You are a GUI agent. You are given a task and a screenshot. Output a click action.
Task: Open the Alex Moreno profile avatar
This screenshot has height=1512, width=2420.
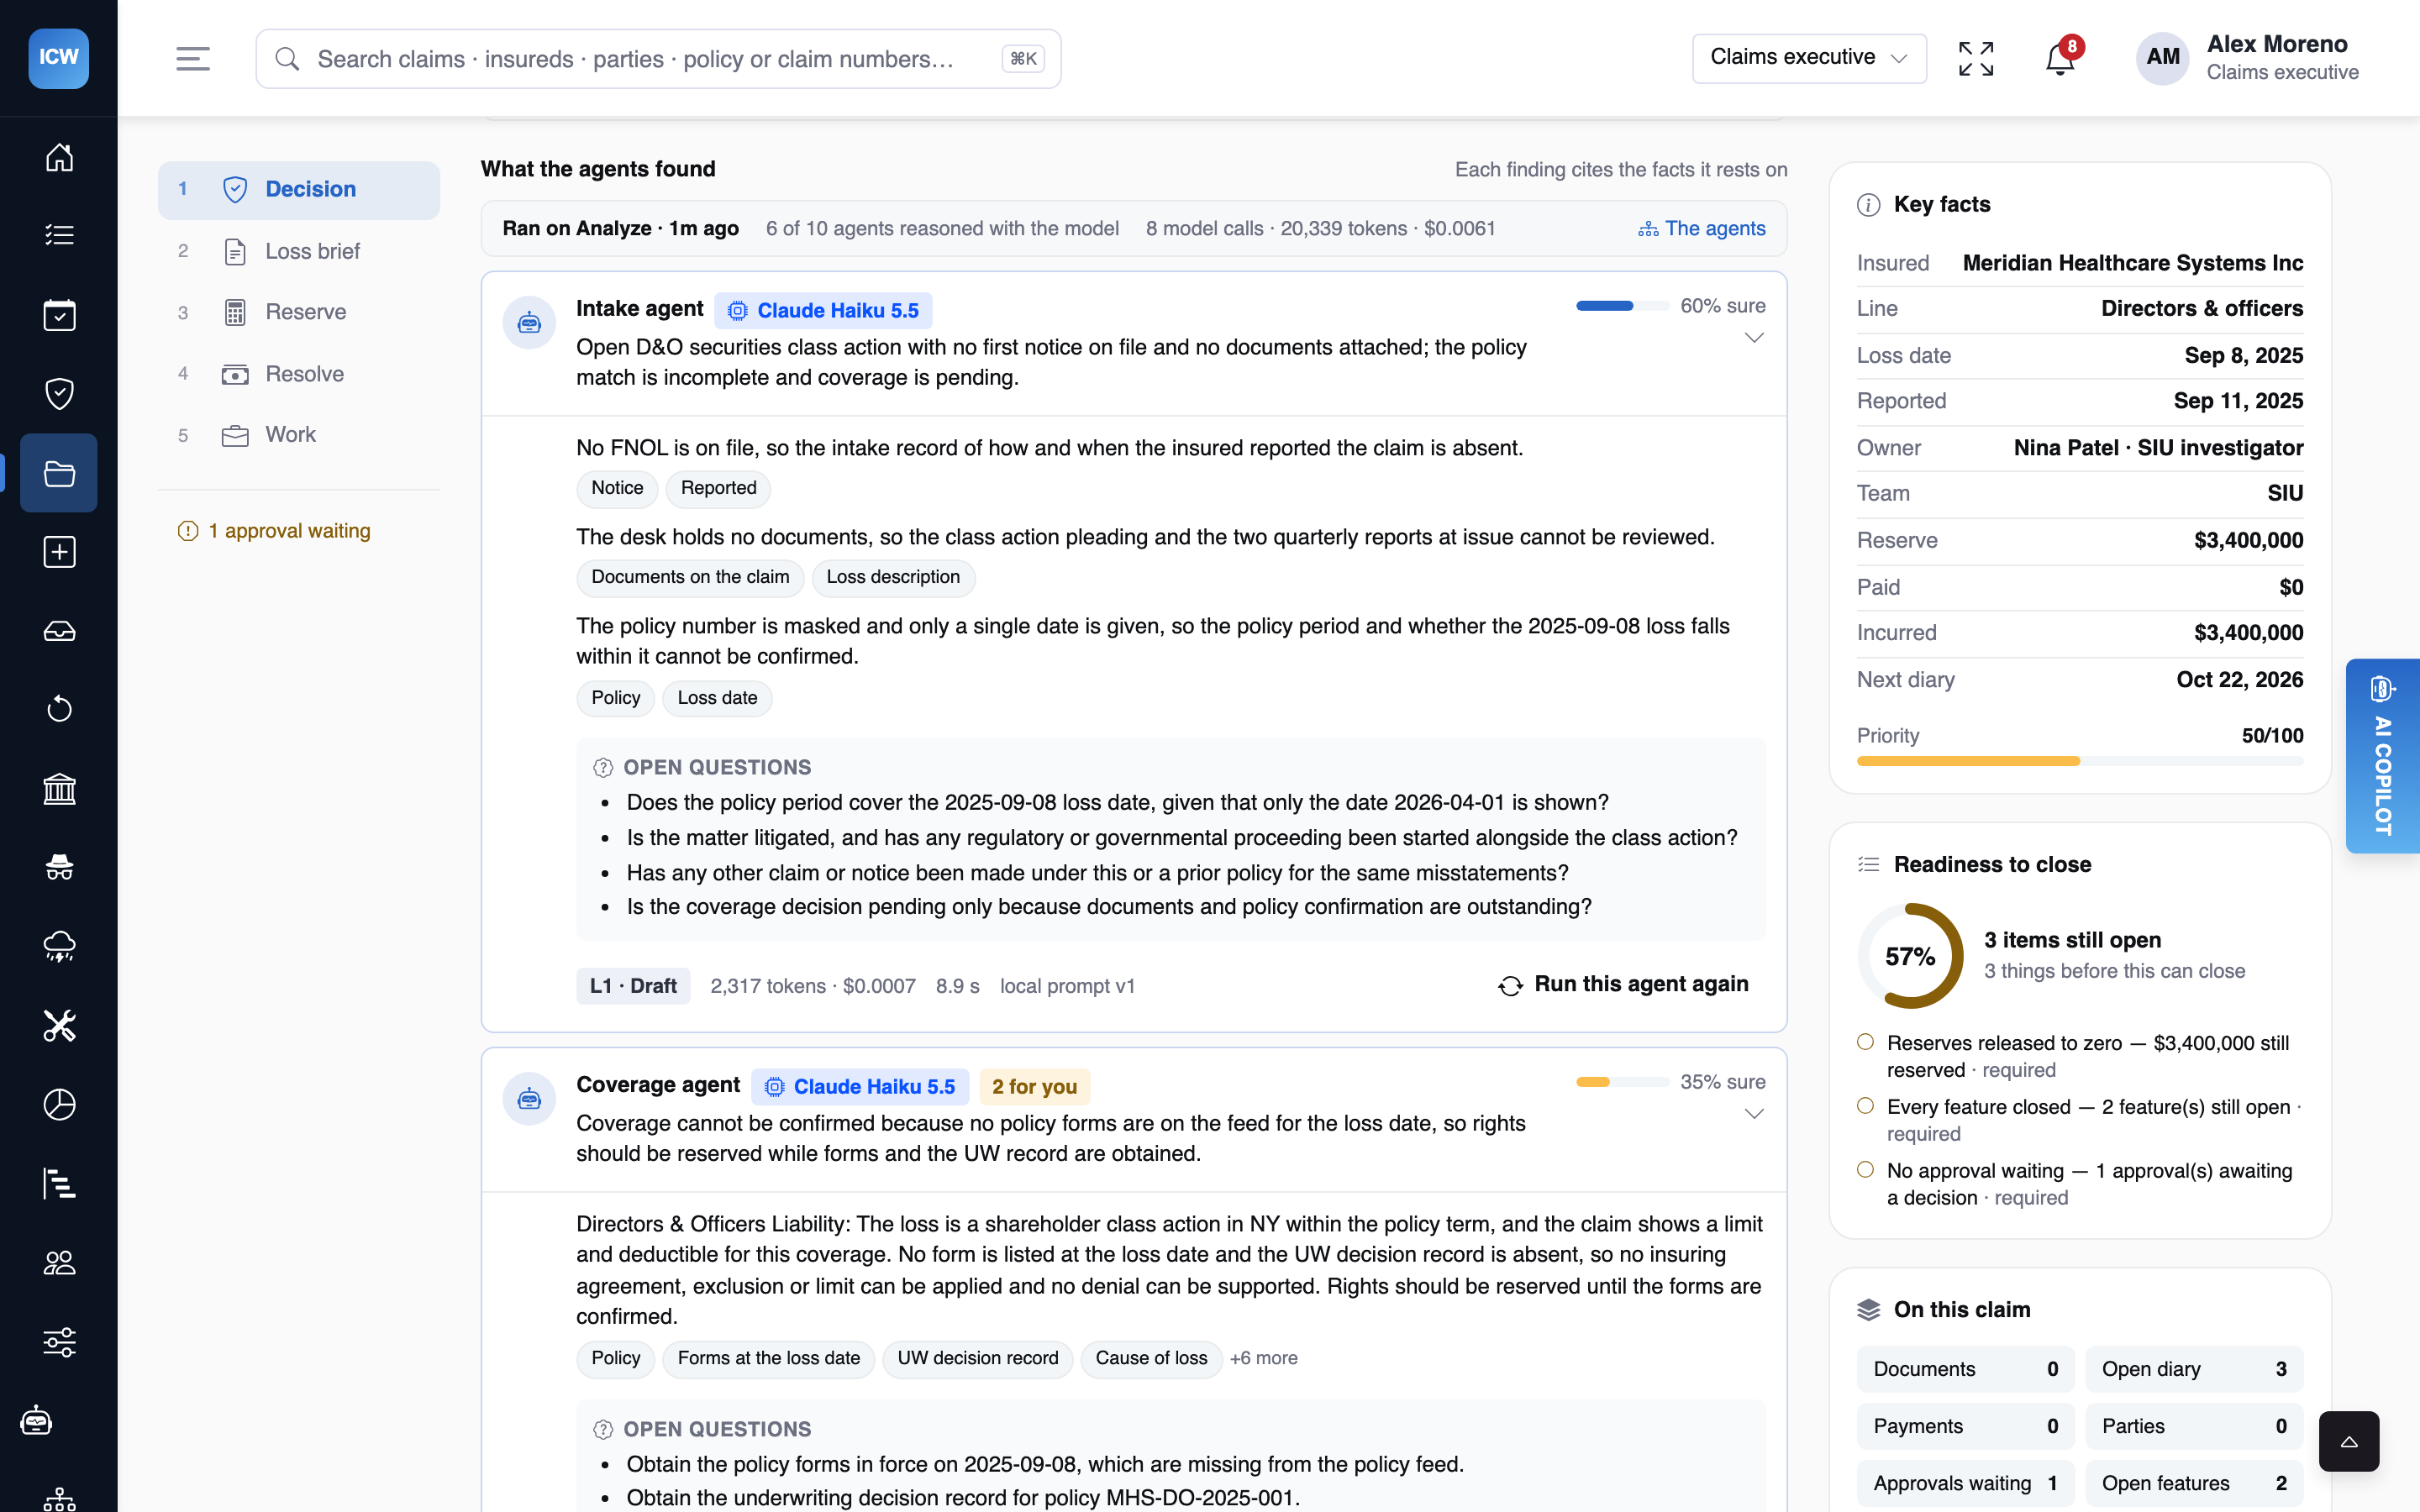(x=2162, y=58)
